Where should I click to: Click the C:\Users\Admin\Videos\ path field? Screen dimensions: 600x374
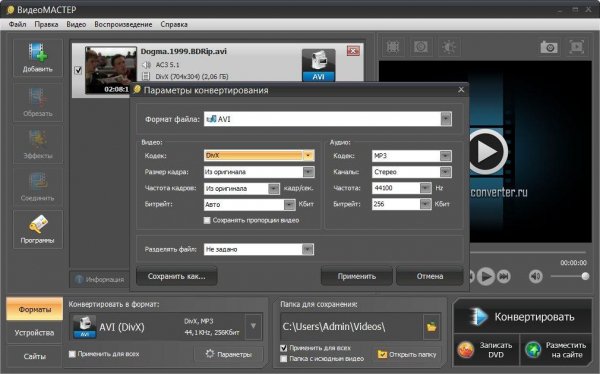coord(352,327)
